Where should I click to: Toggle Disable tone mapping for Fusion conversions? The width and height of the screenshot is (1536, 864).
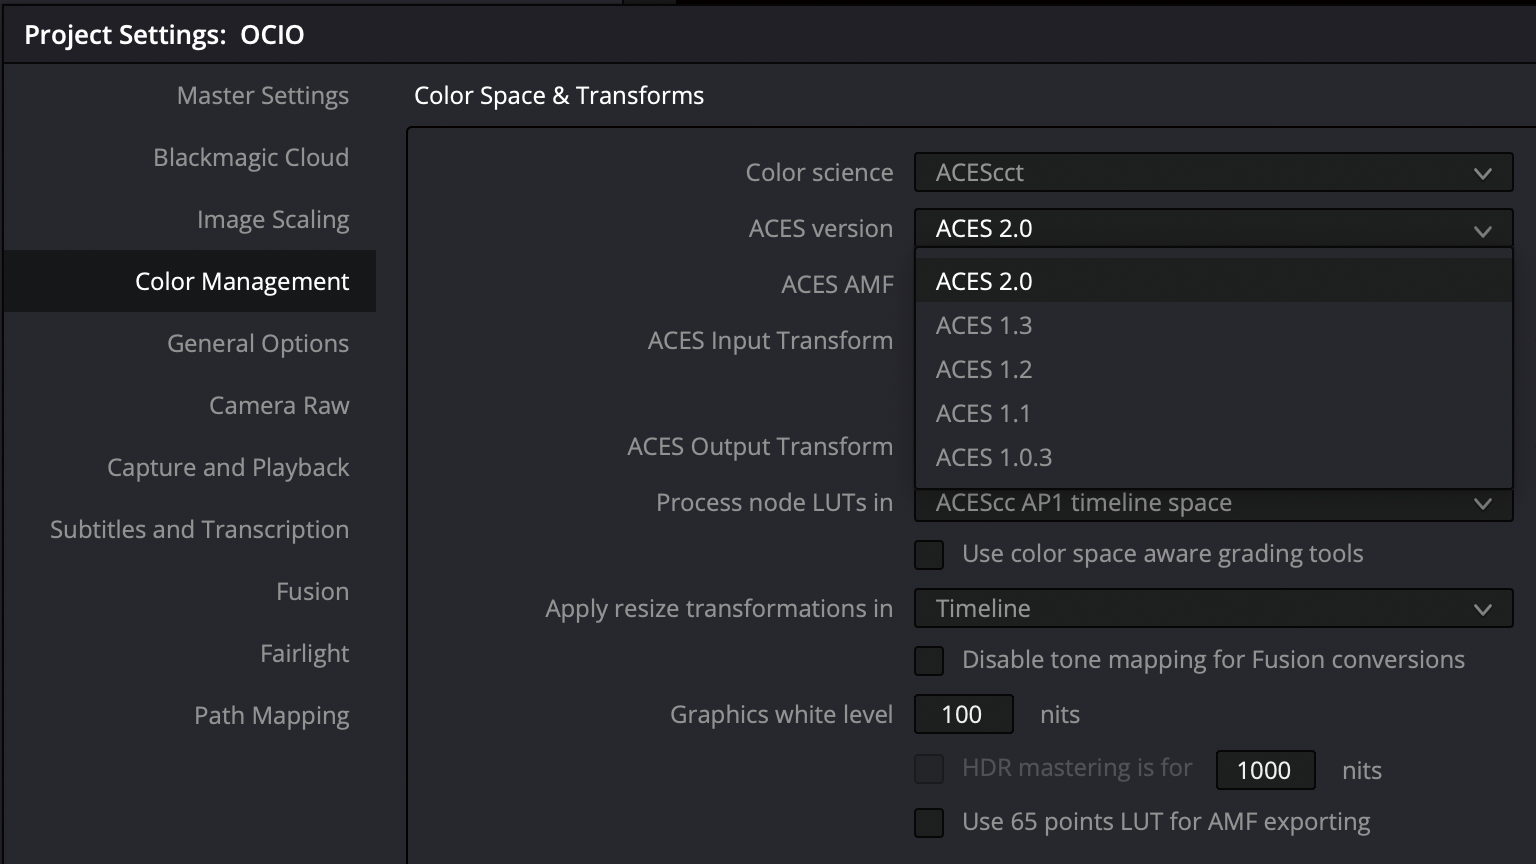tap(929, 660)
